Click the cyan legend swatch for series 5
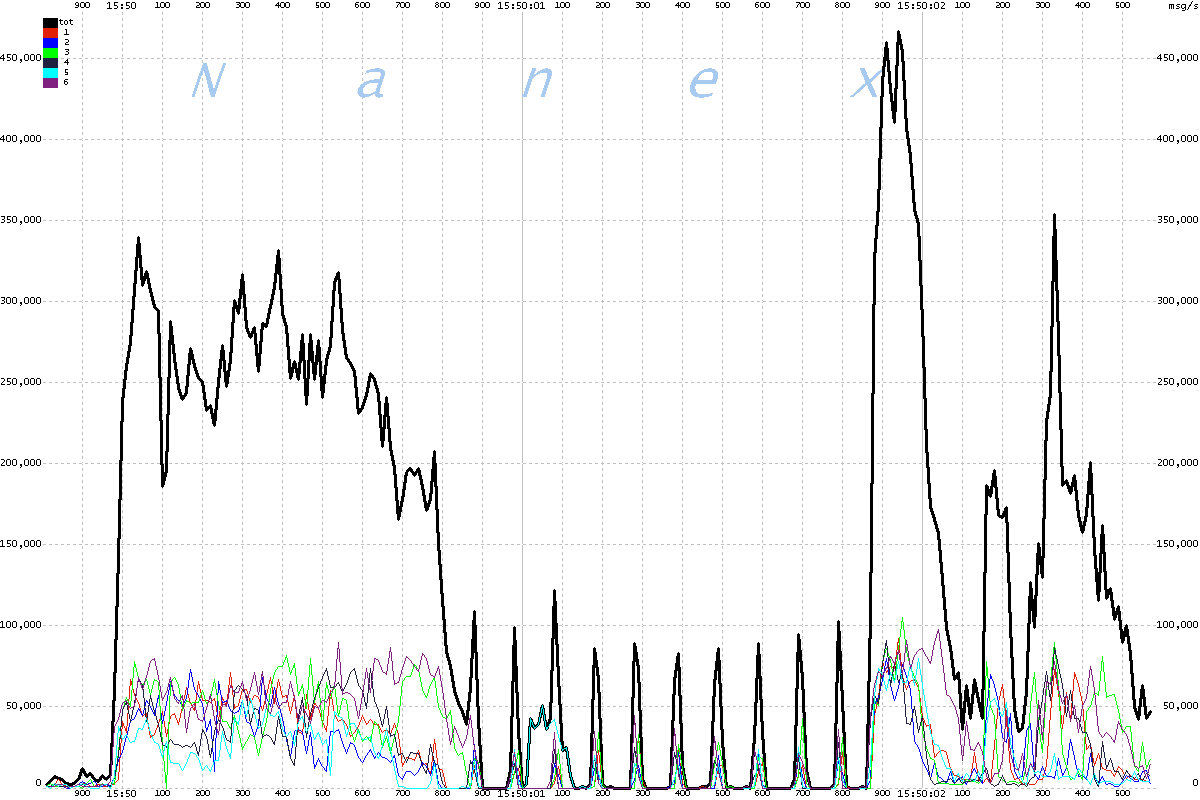 click(x=50, y=72)
